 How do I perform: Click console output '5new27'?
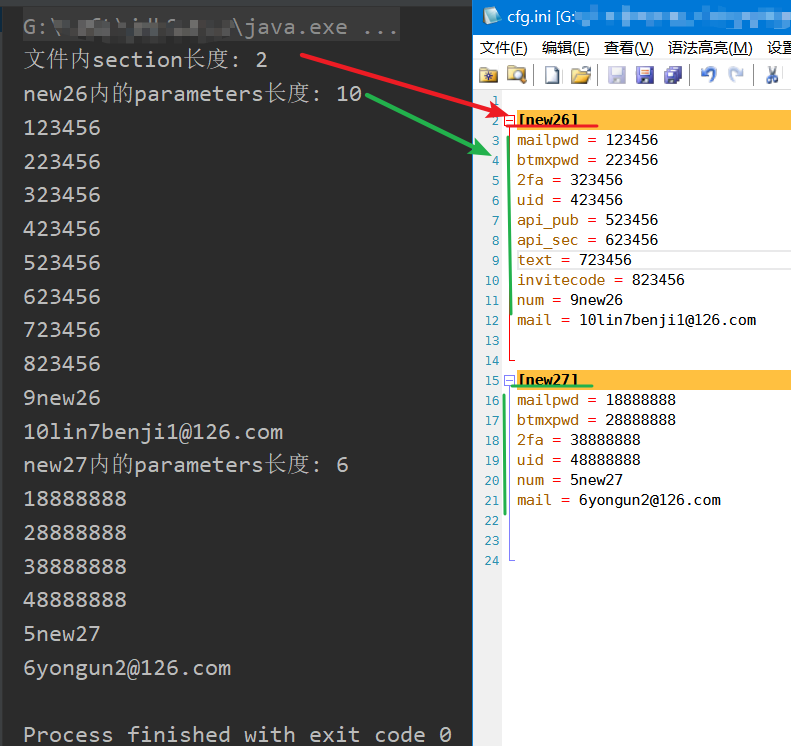pos(62,634)
